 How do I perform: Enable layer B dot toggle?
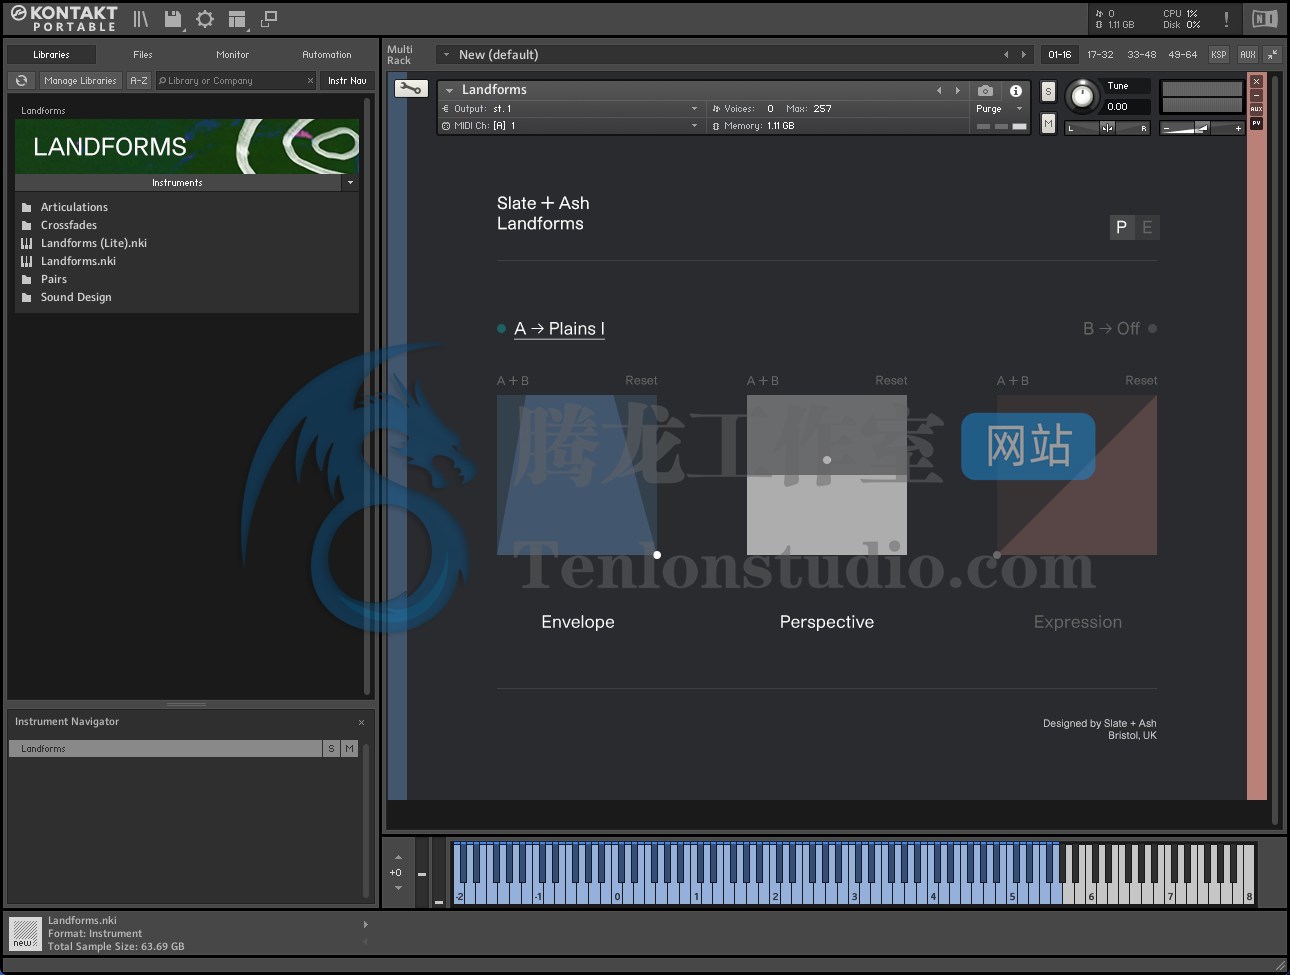coord(1152,328)
